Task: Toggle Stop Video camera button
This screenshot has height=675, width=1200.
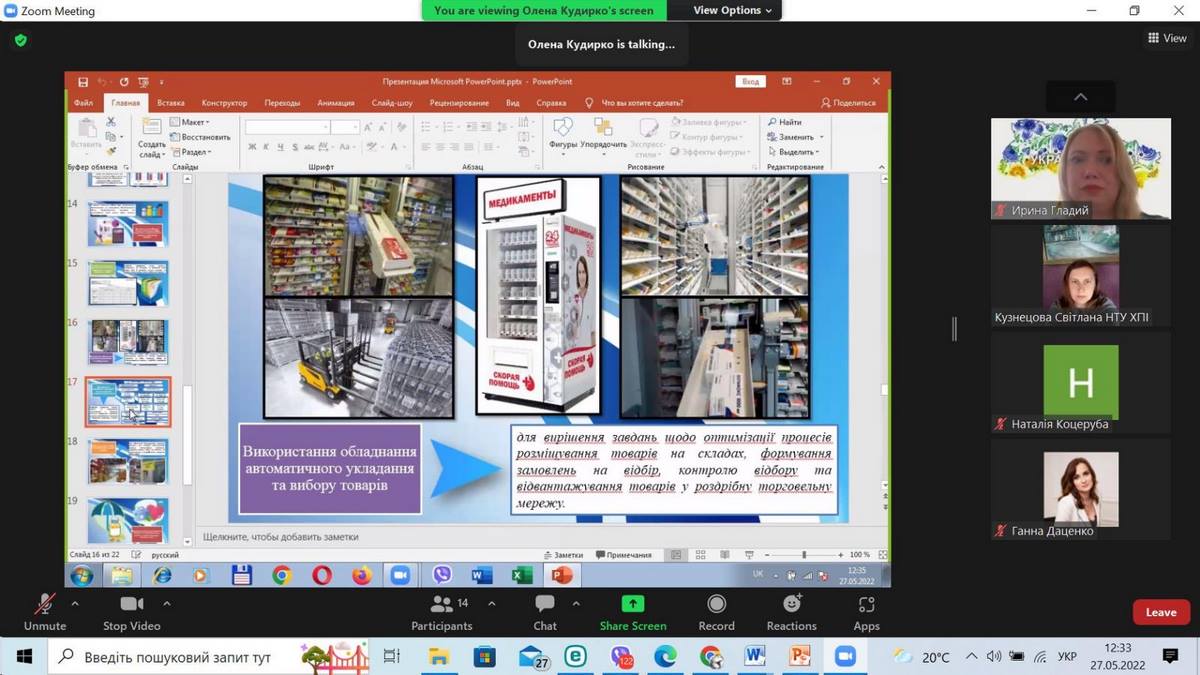Action: point(132,613)
